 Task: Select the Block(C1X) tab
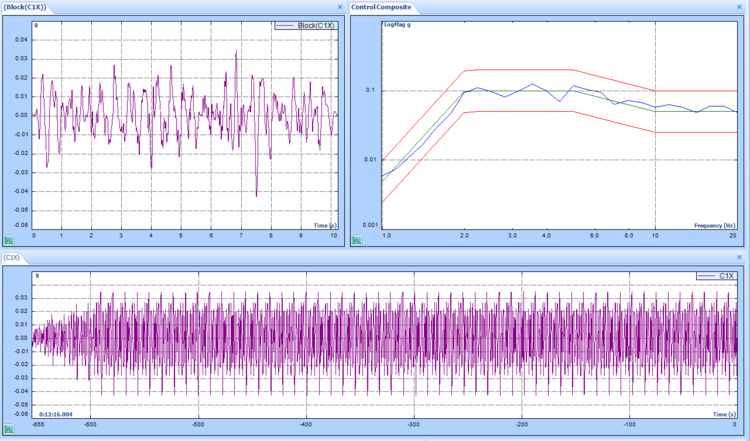click(25, 7)
